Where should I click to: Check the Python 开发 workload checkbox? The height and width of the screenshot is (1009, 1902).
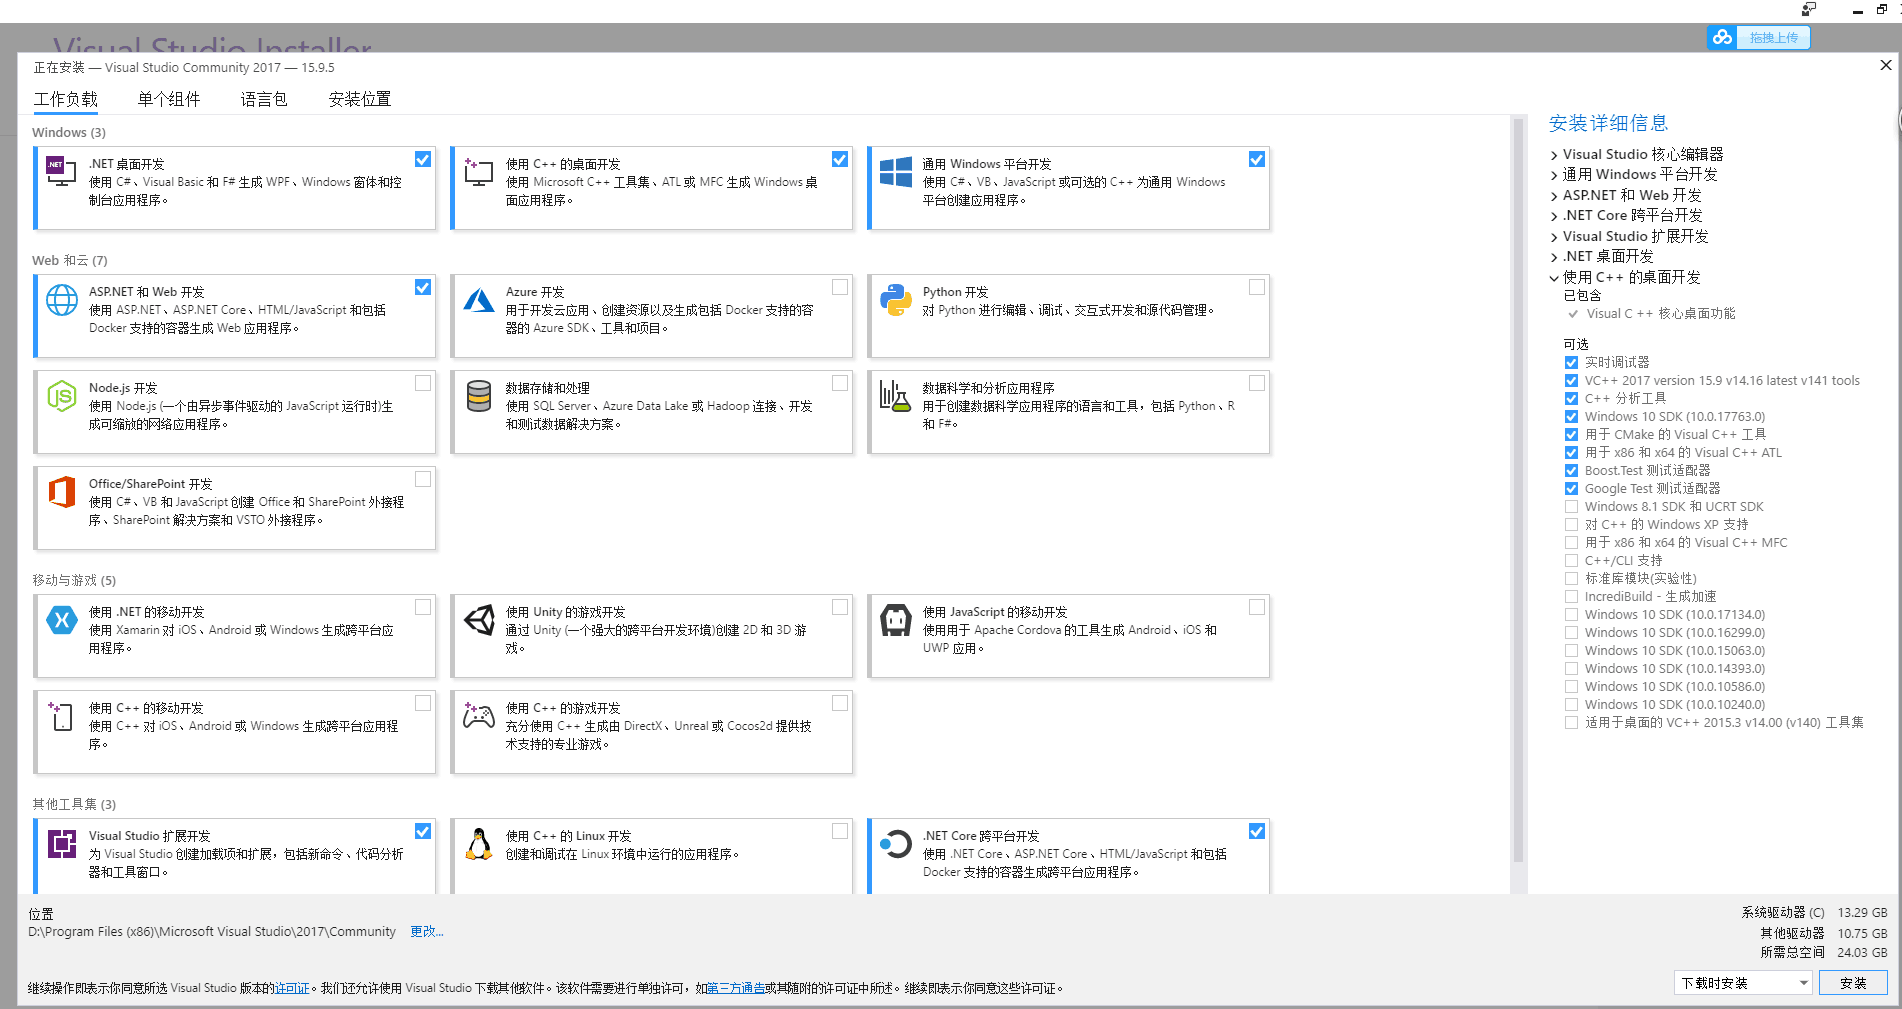[1257, 287]
